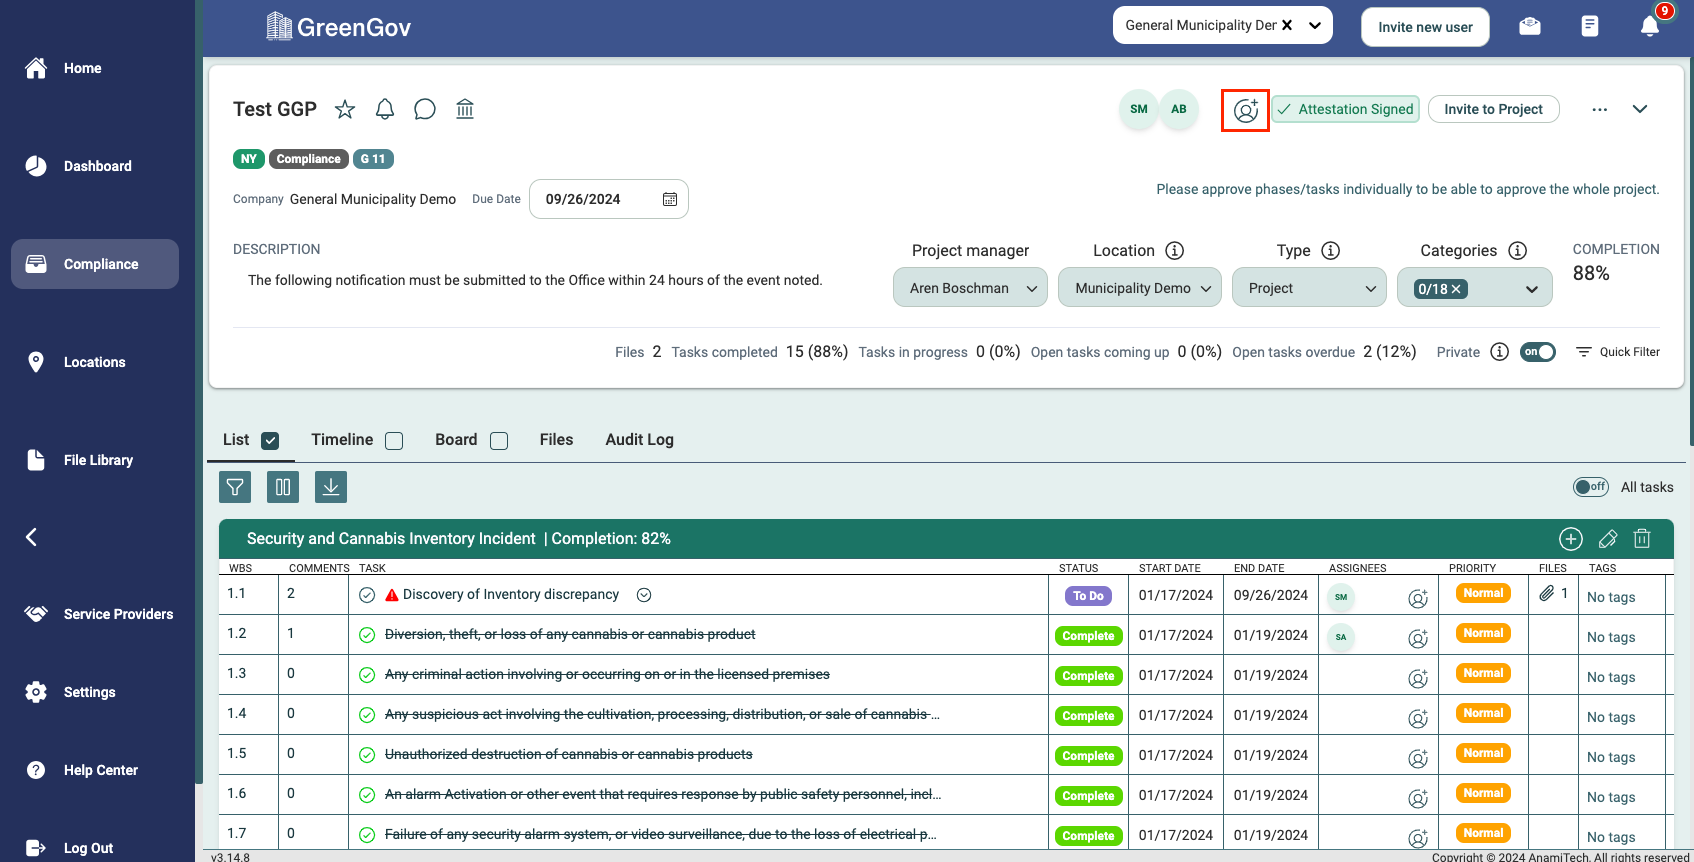Expand the Project manager dropdown
1694x862 pixels.
(970, 288)
